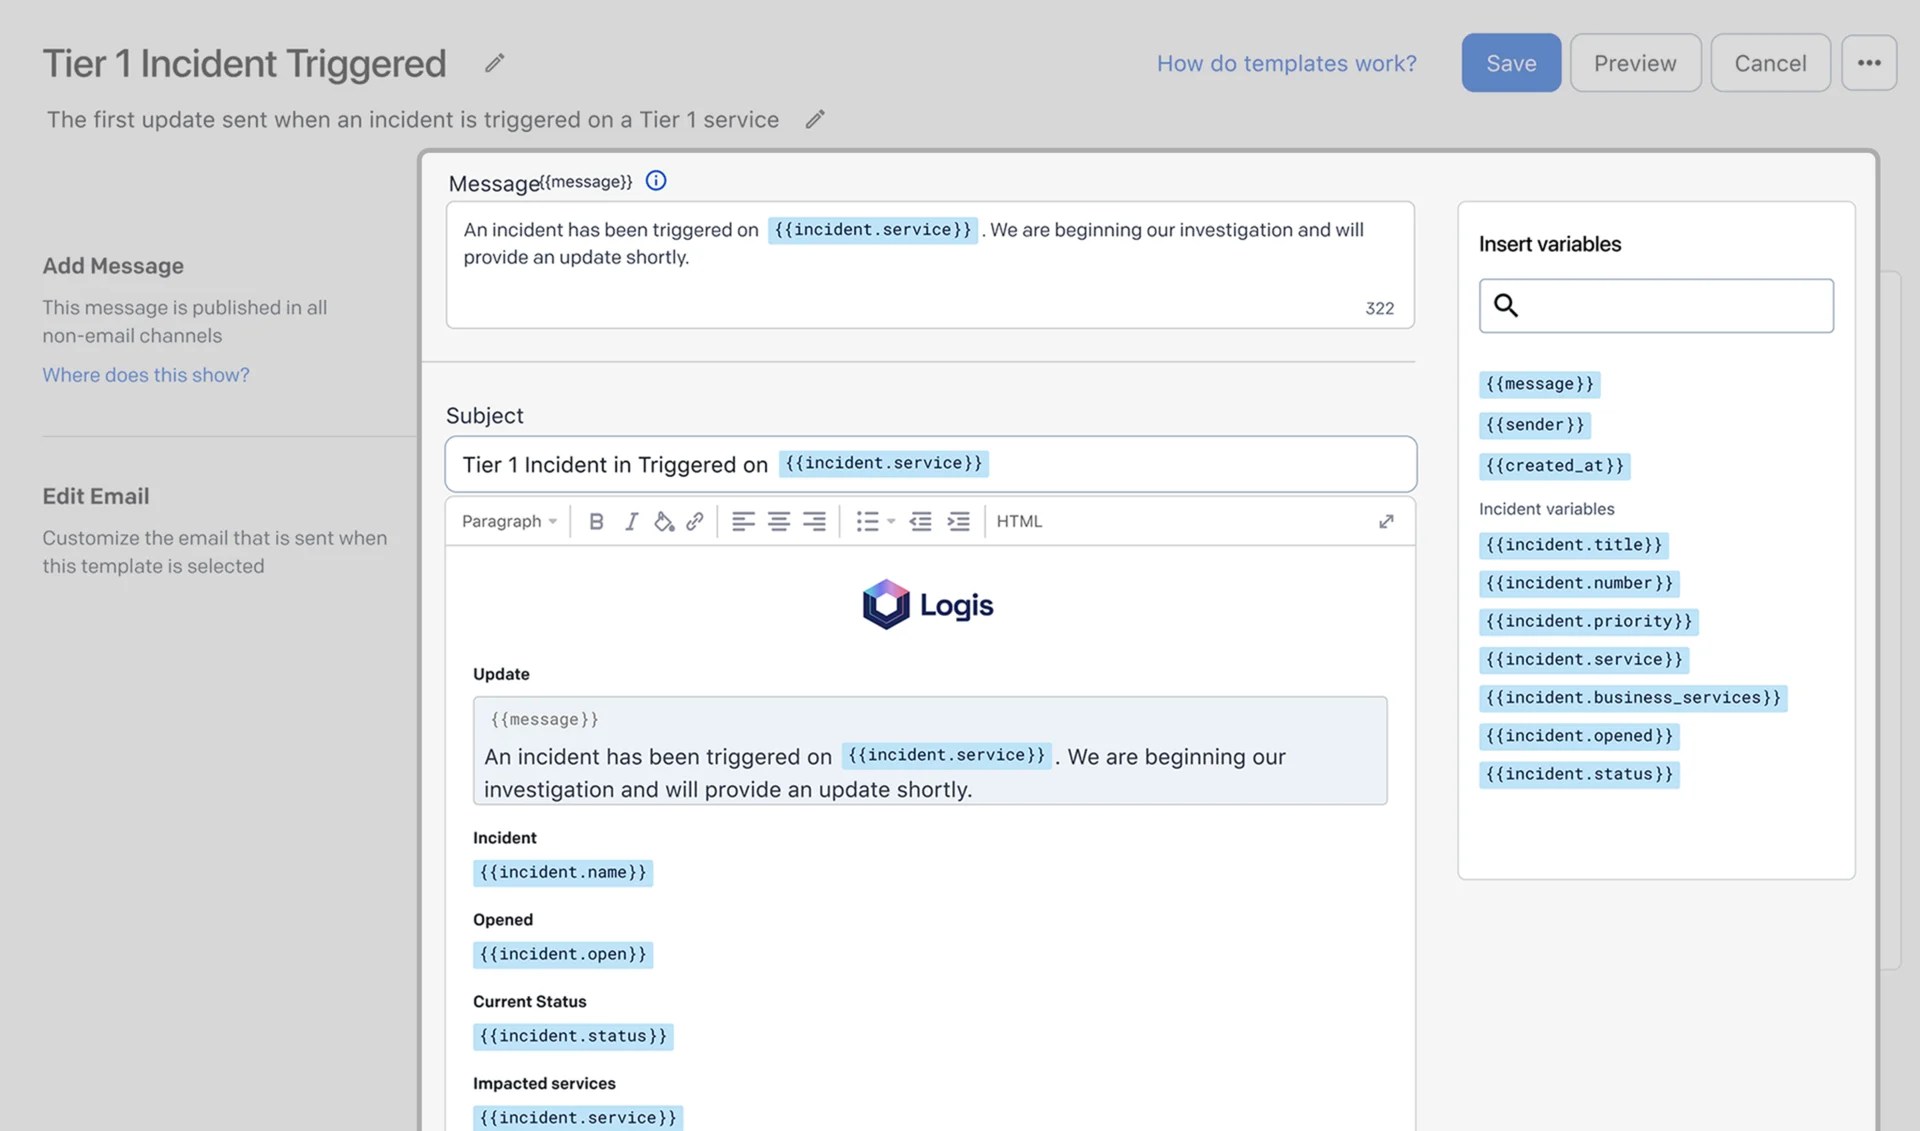Open the text highlight color tool
Viewport: 1920px width, 1131px height.
pyautogui.click(x=664, y=521)
